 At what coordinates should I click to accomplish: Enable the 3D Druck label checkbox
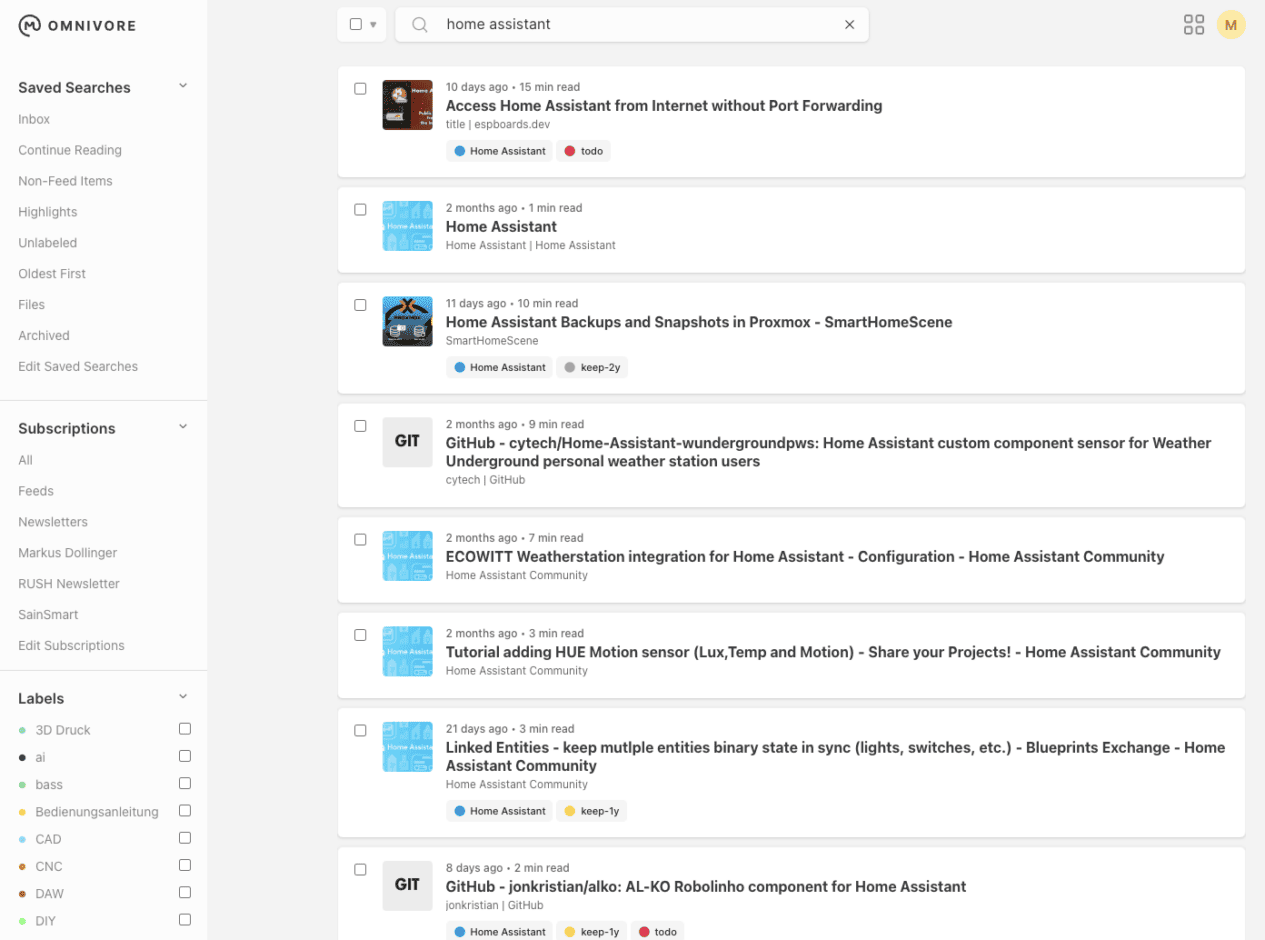pos(184,729)
